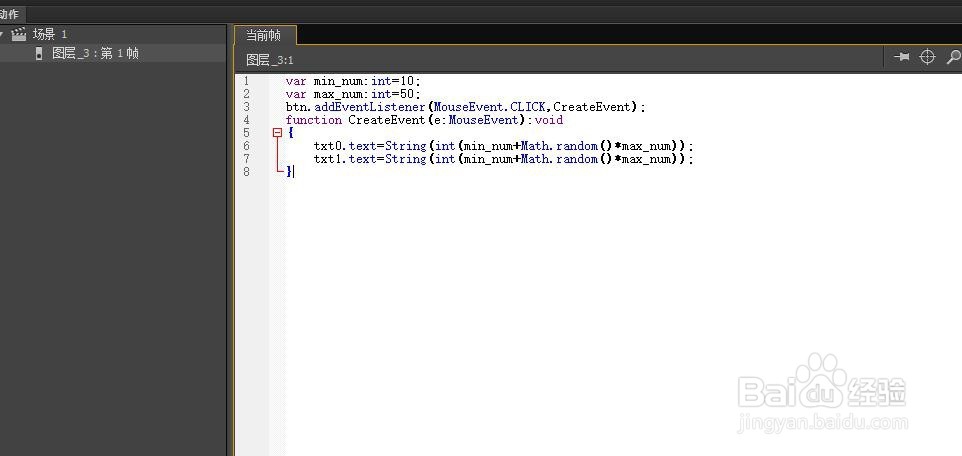Click line number 6 in the gutter

(x=246, y=146)
